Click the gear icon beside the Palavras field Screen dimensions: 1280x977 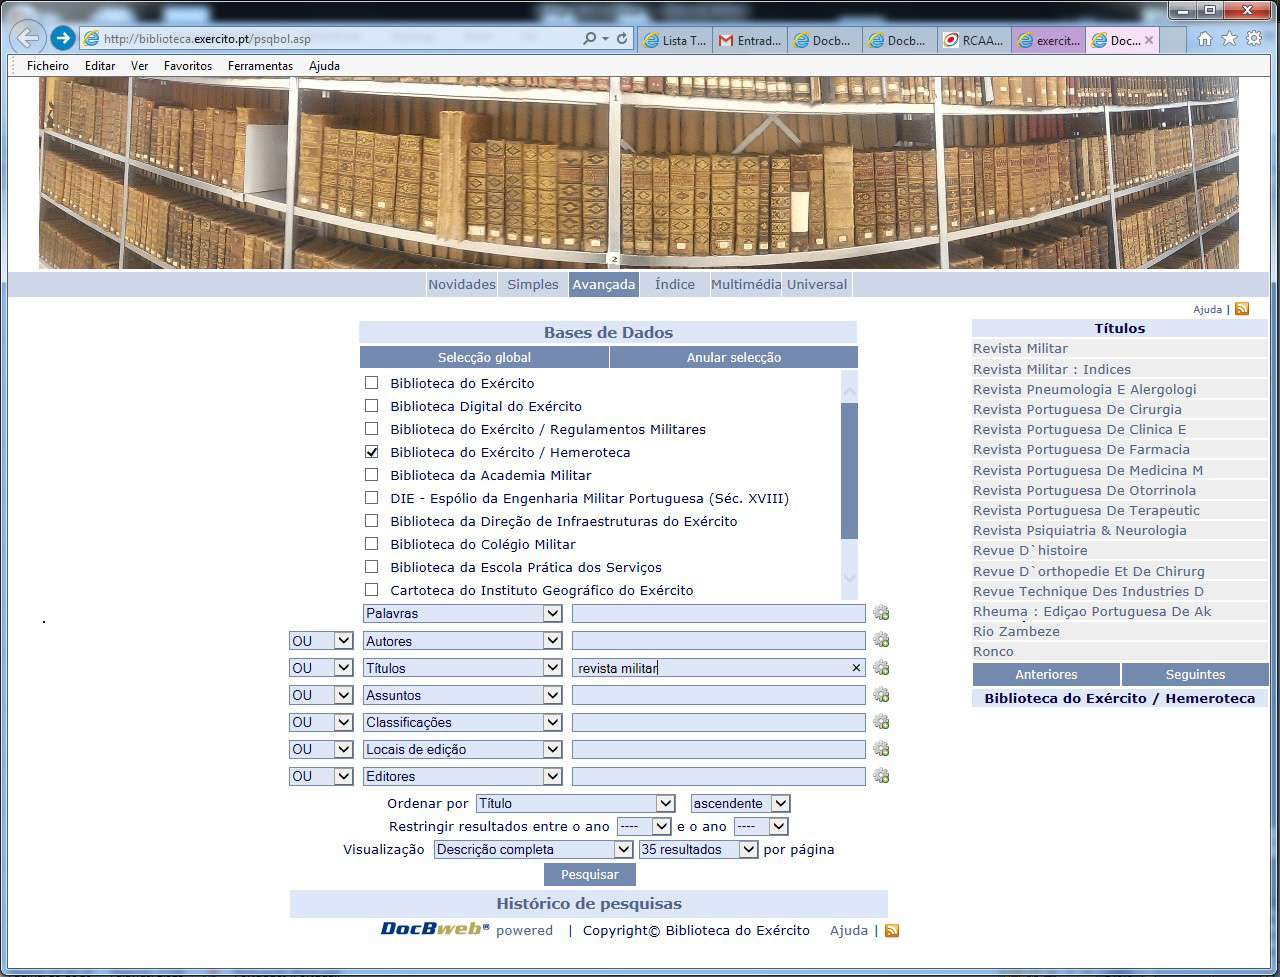881,613
